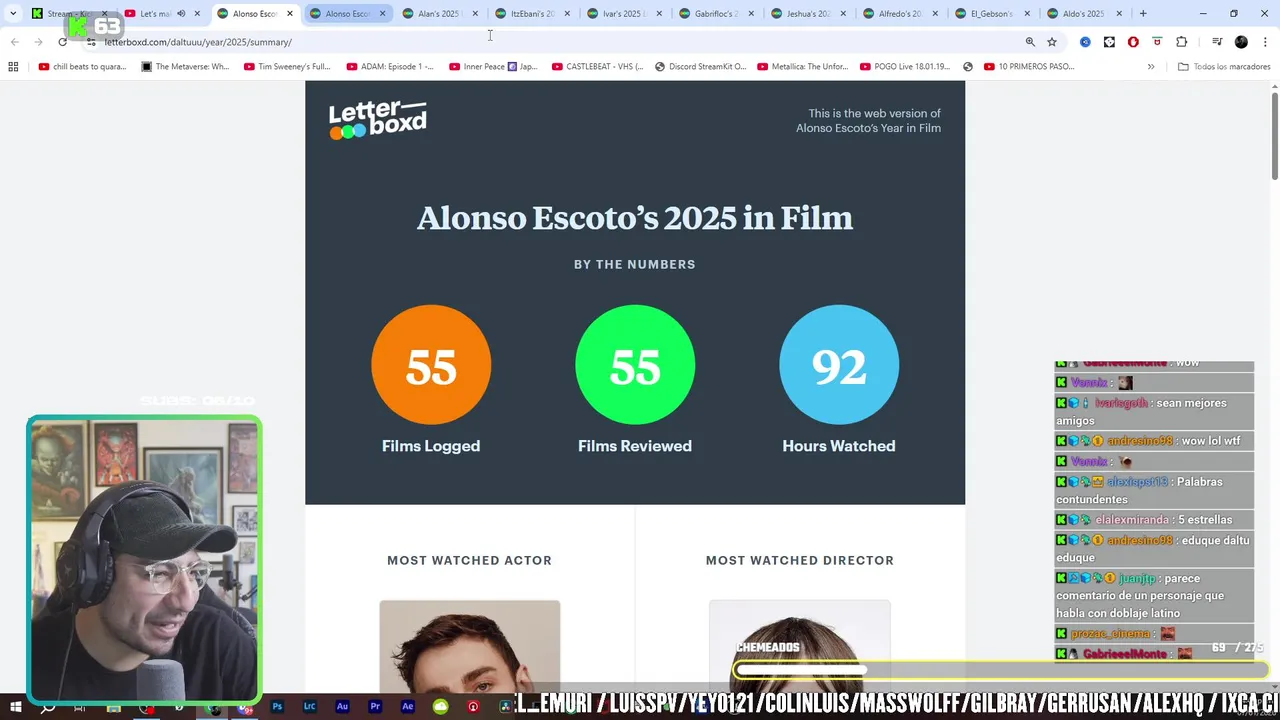Screen dimensions: 1280x720
Task: Switch to the ItzEbani's 2025 tab
Action: (532, 14)
